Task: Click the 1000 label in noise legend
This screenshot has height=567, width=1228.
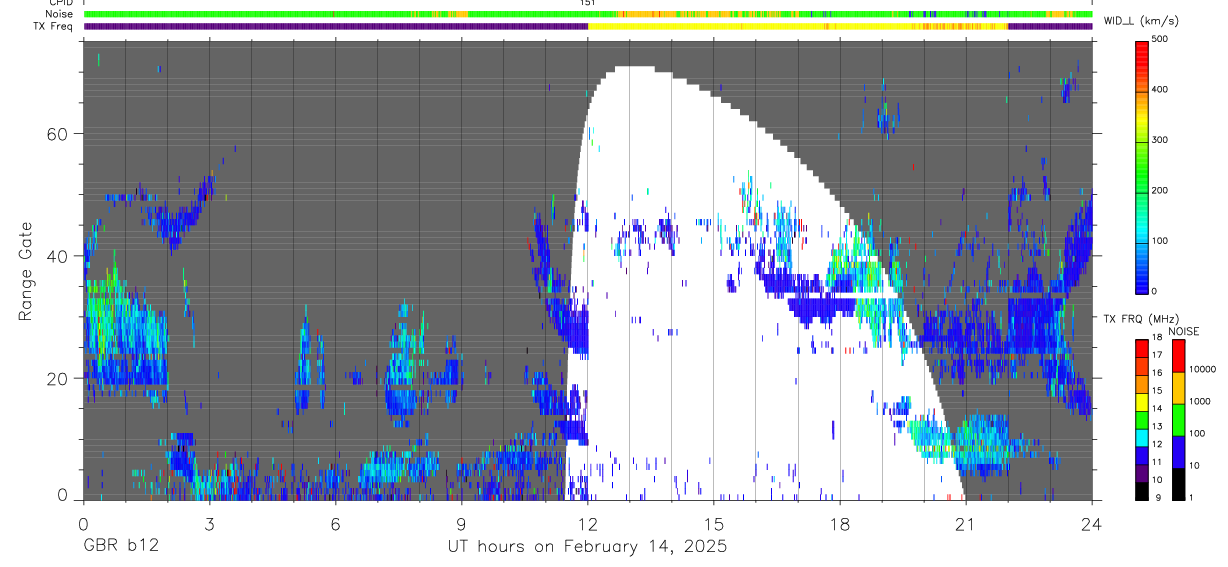Action: [1199, 401]
